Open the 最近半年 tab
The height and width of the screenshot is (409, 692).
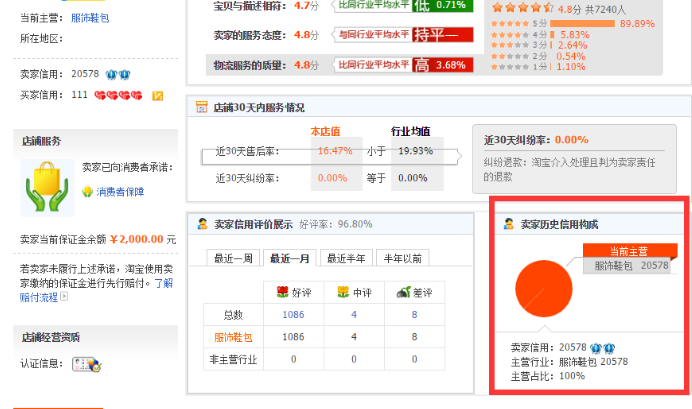coord(349,258)
